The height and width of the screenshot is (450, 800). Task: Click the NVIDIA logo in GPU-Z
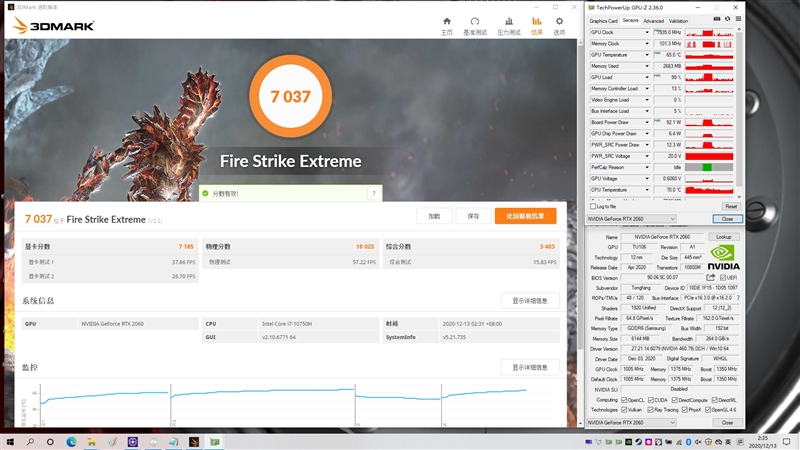[x=723, y=258]
